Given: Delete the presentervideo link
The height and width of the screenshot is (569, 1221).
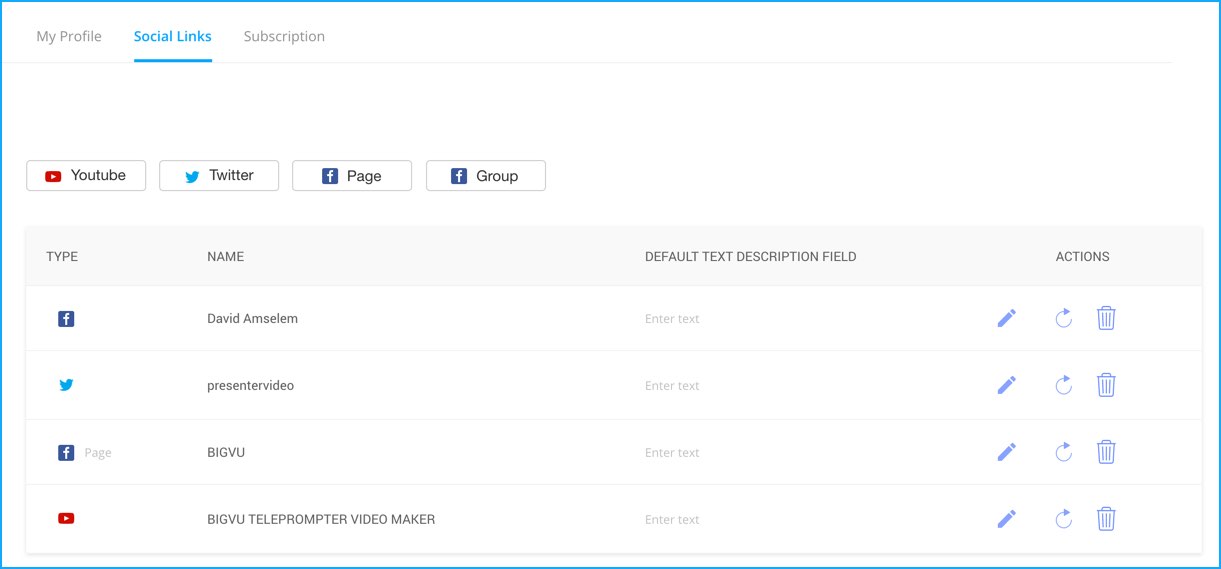Looking at the screenshot, I should click(x=1106, y=385).
